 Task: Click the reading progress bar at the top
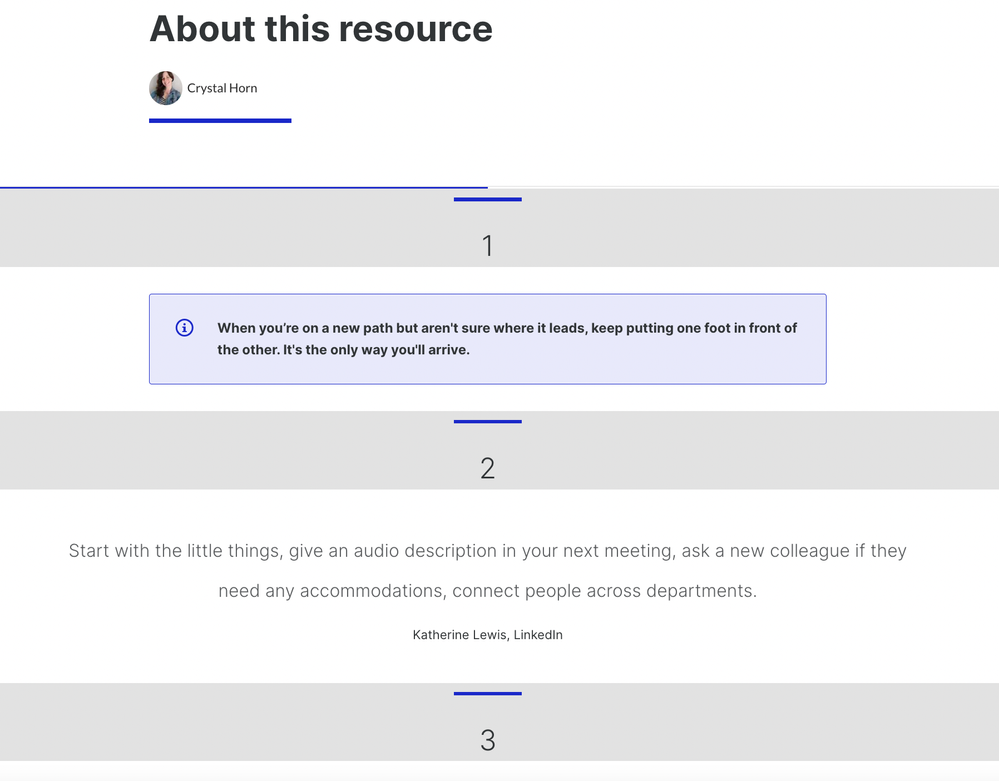[244, 187]
